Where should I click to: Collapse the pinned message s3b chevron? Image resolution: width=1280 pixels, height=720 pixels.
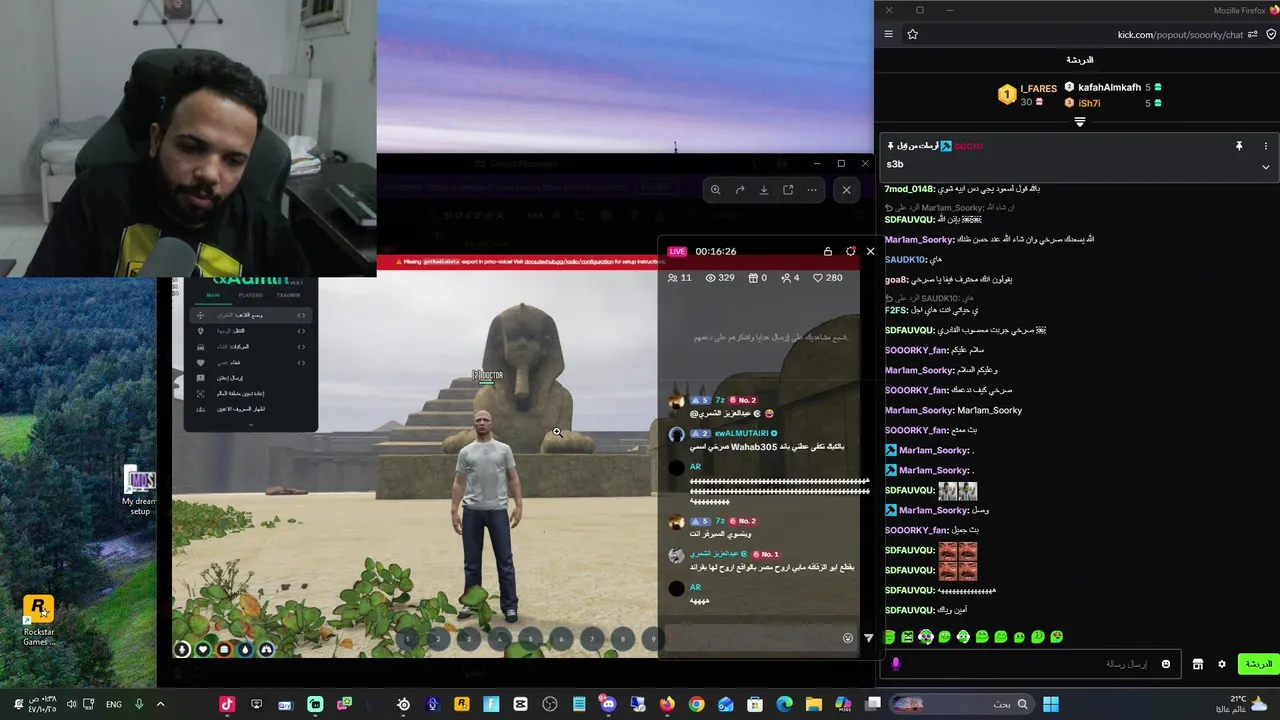pos(1265,167)
